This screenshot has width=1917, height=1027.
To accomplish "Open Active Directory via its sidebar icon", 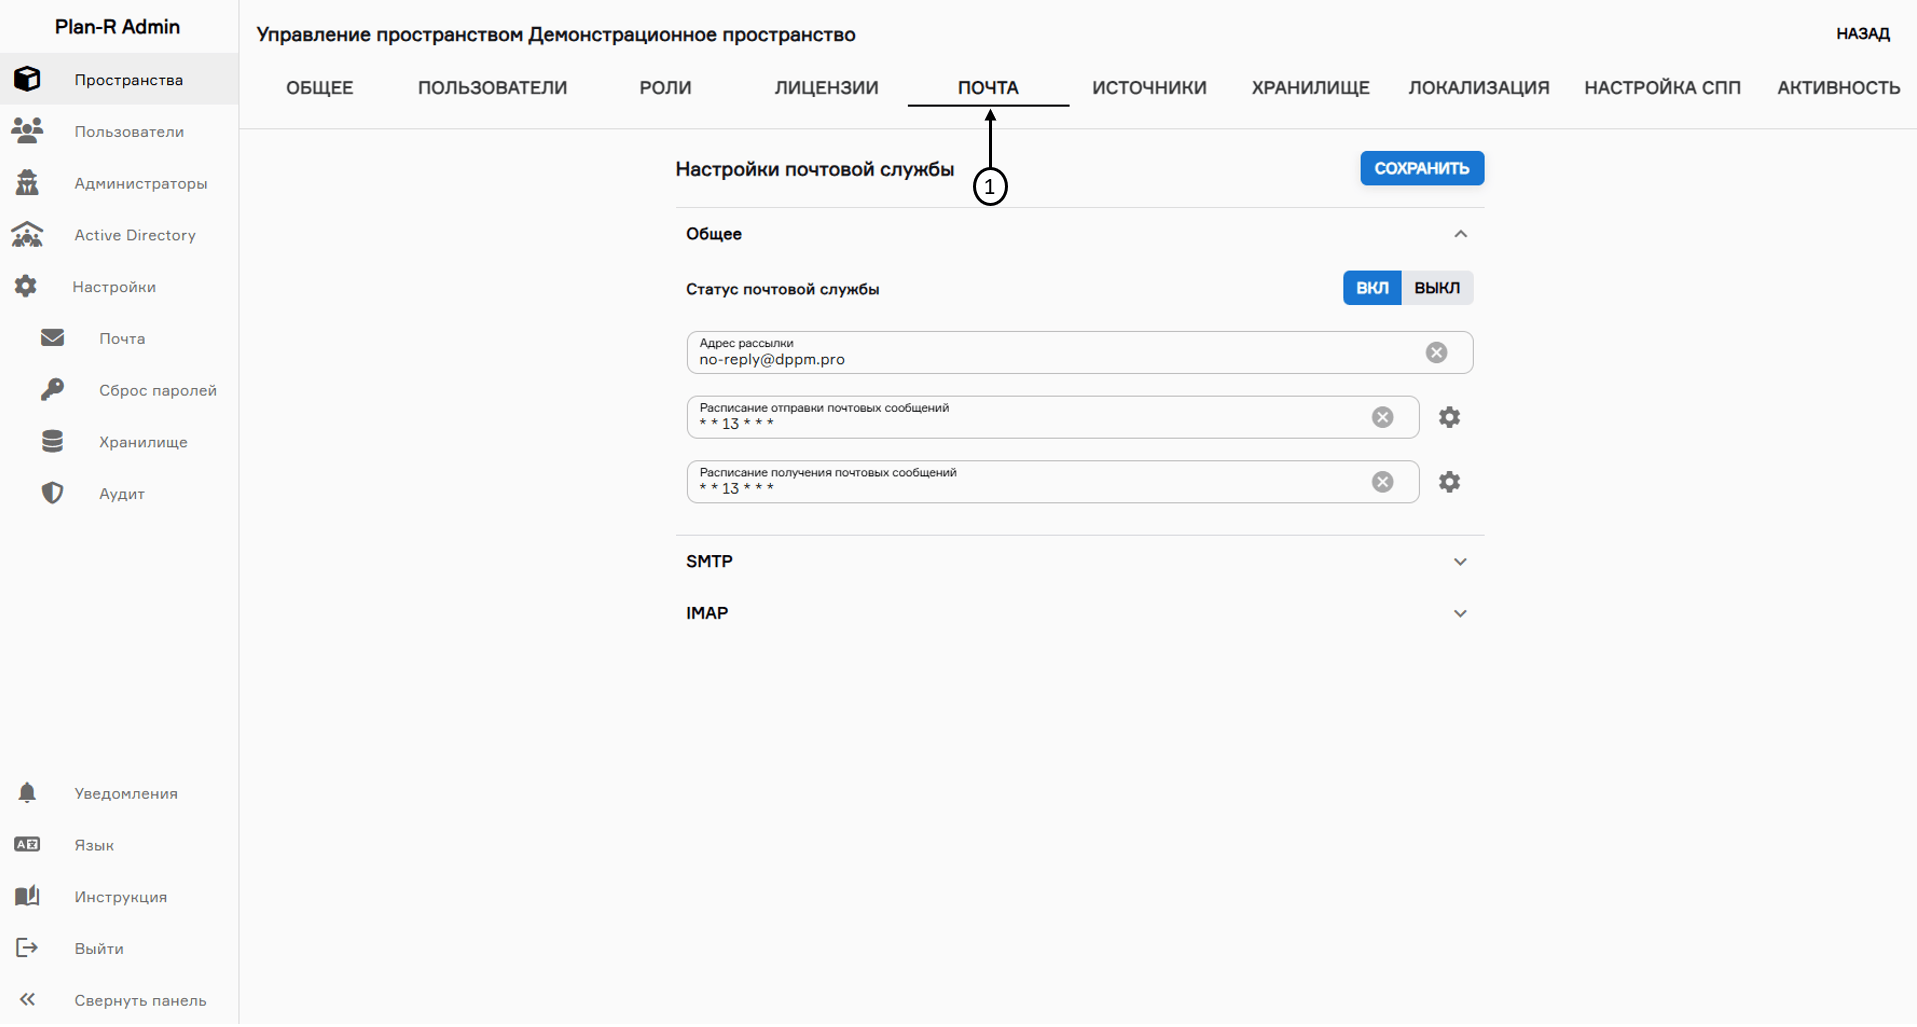I will (27, 235).
